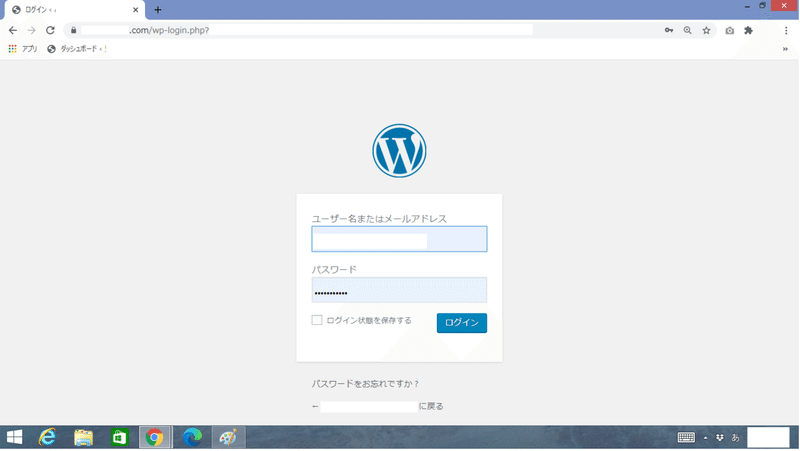Click the zoom magnifier icon in address bar

(x=688, y=31)
